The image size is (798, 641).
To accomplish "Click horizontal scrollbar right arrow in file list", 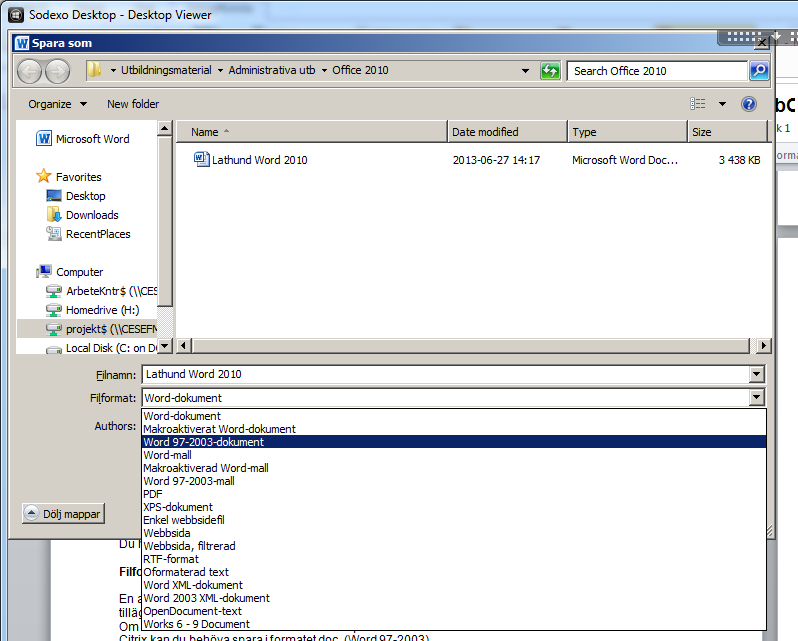I will pyautogui.click(x=763, y=346).
